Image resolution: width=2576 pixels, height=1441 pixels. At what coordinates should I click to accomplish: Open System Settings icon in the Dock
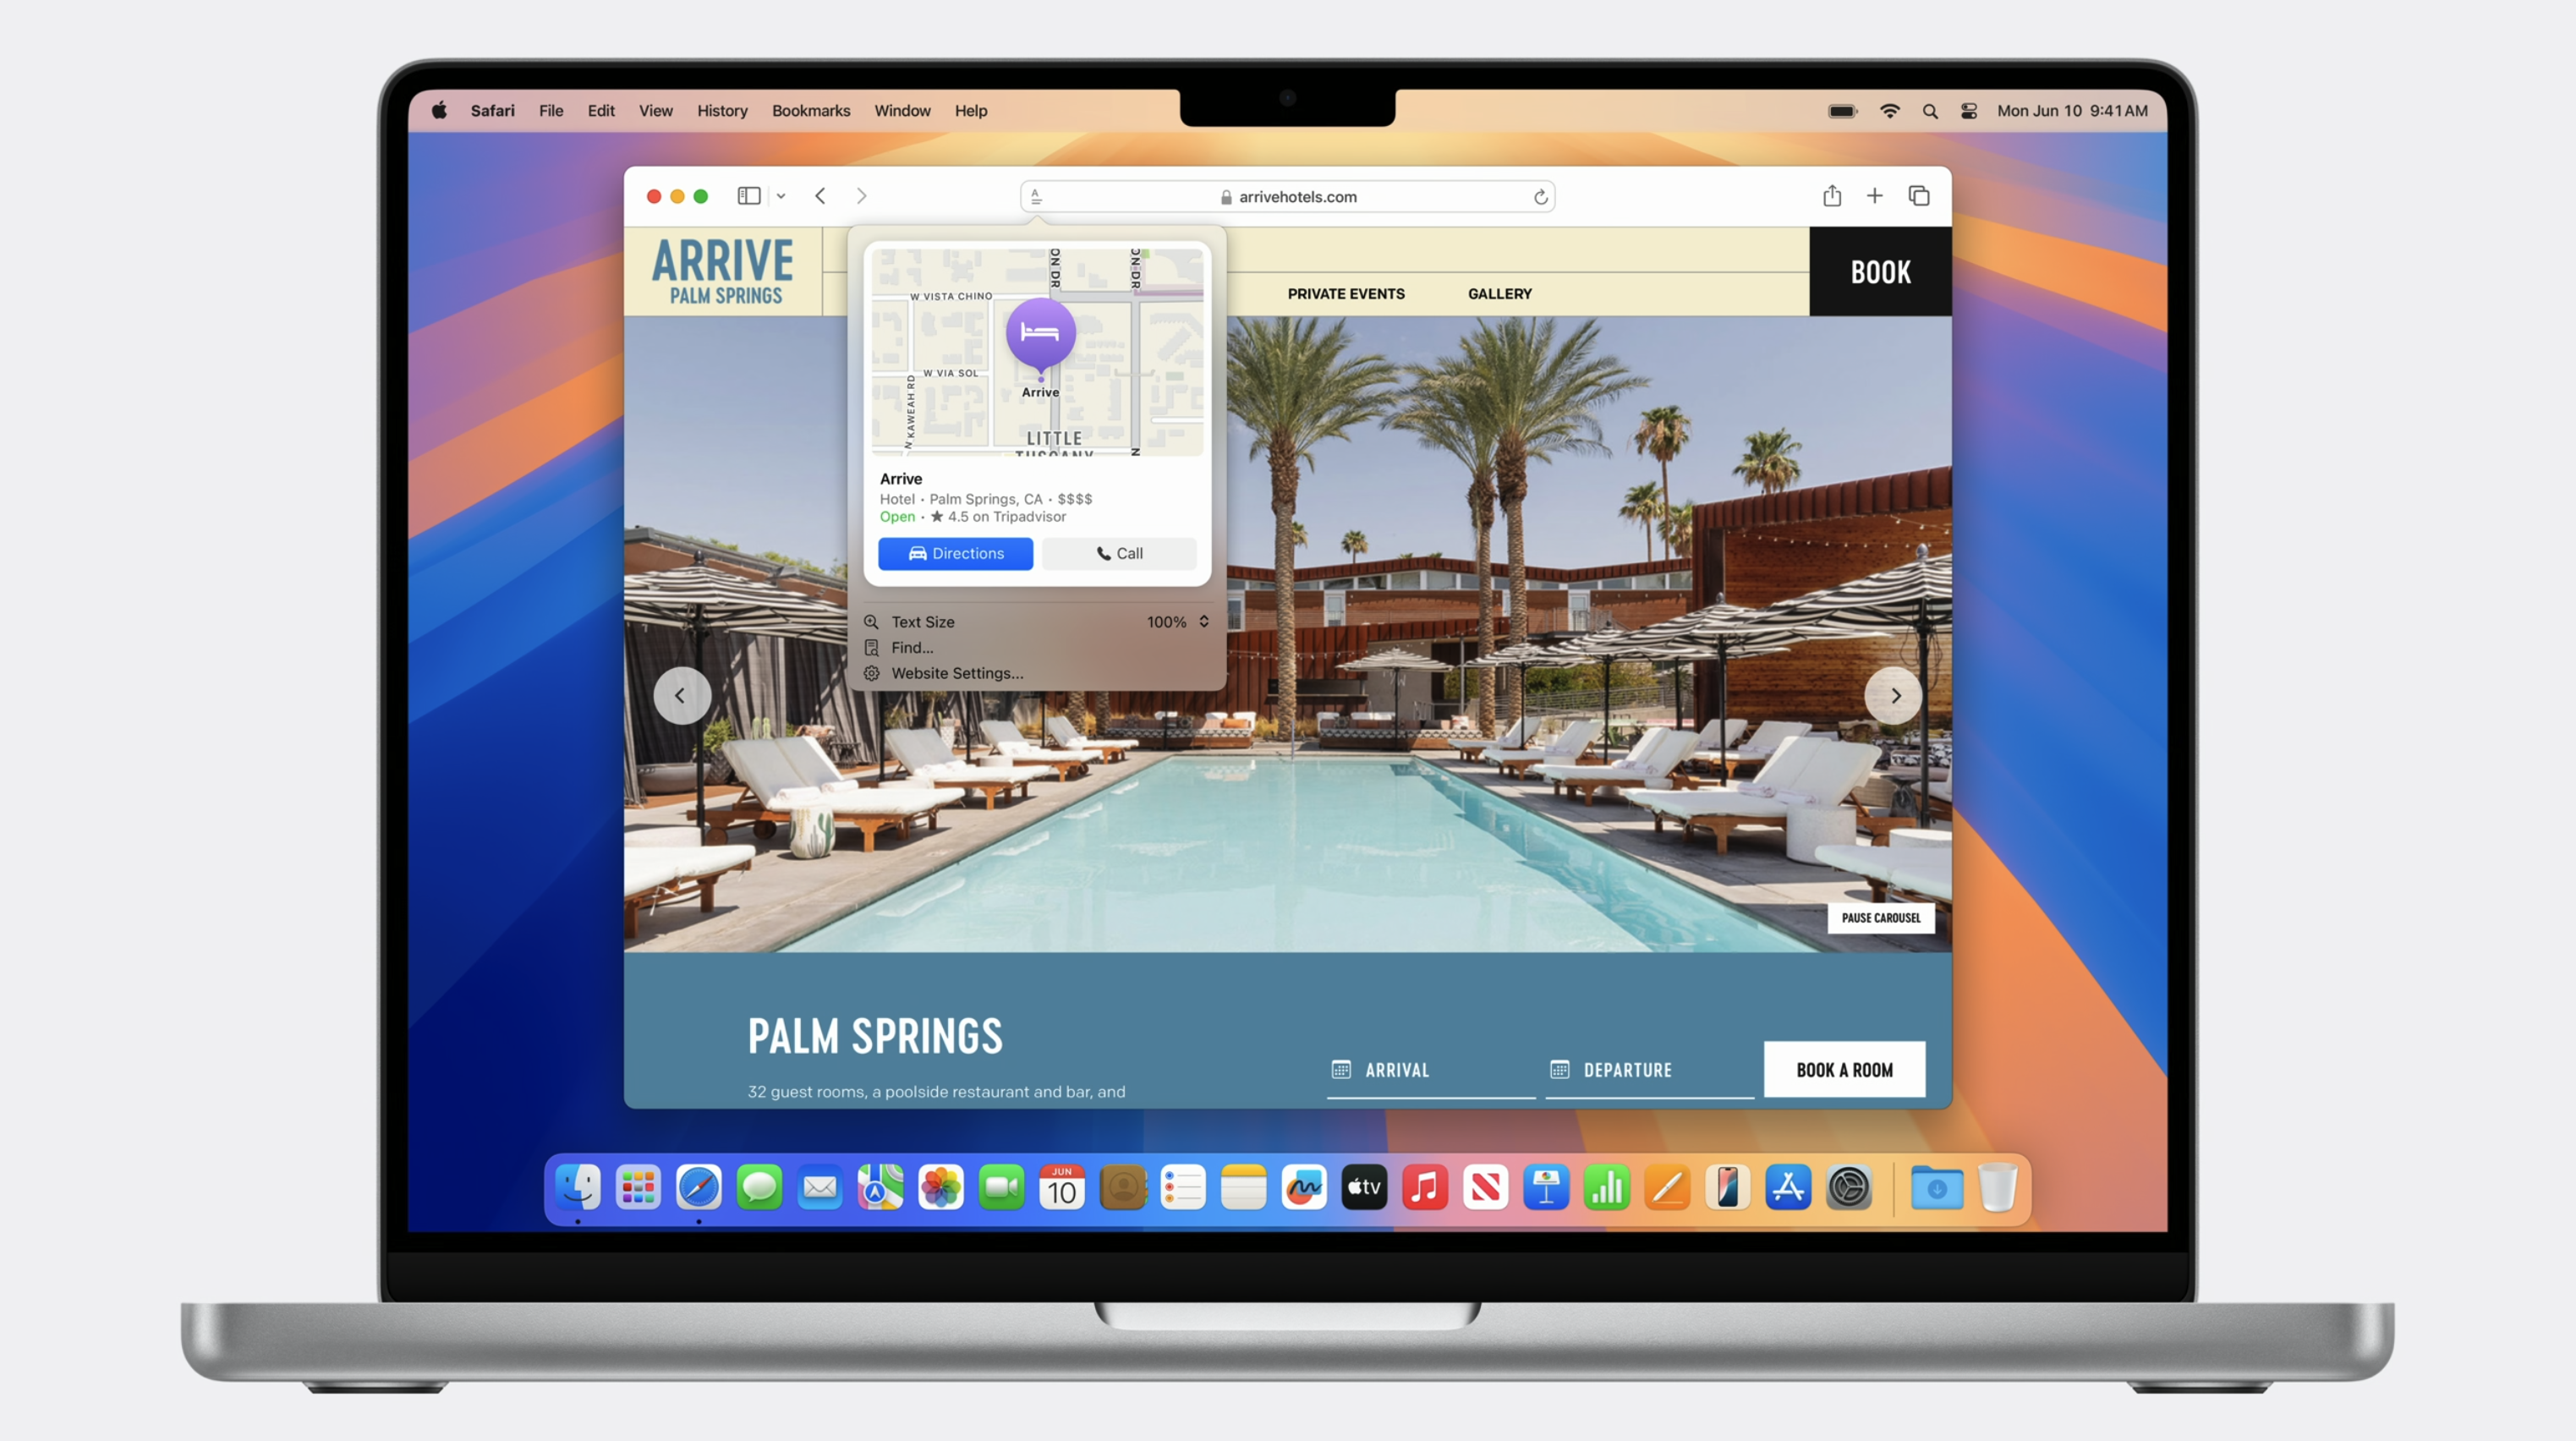(1849, 1186)
